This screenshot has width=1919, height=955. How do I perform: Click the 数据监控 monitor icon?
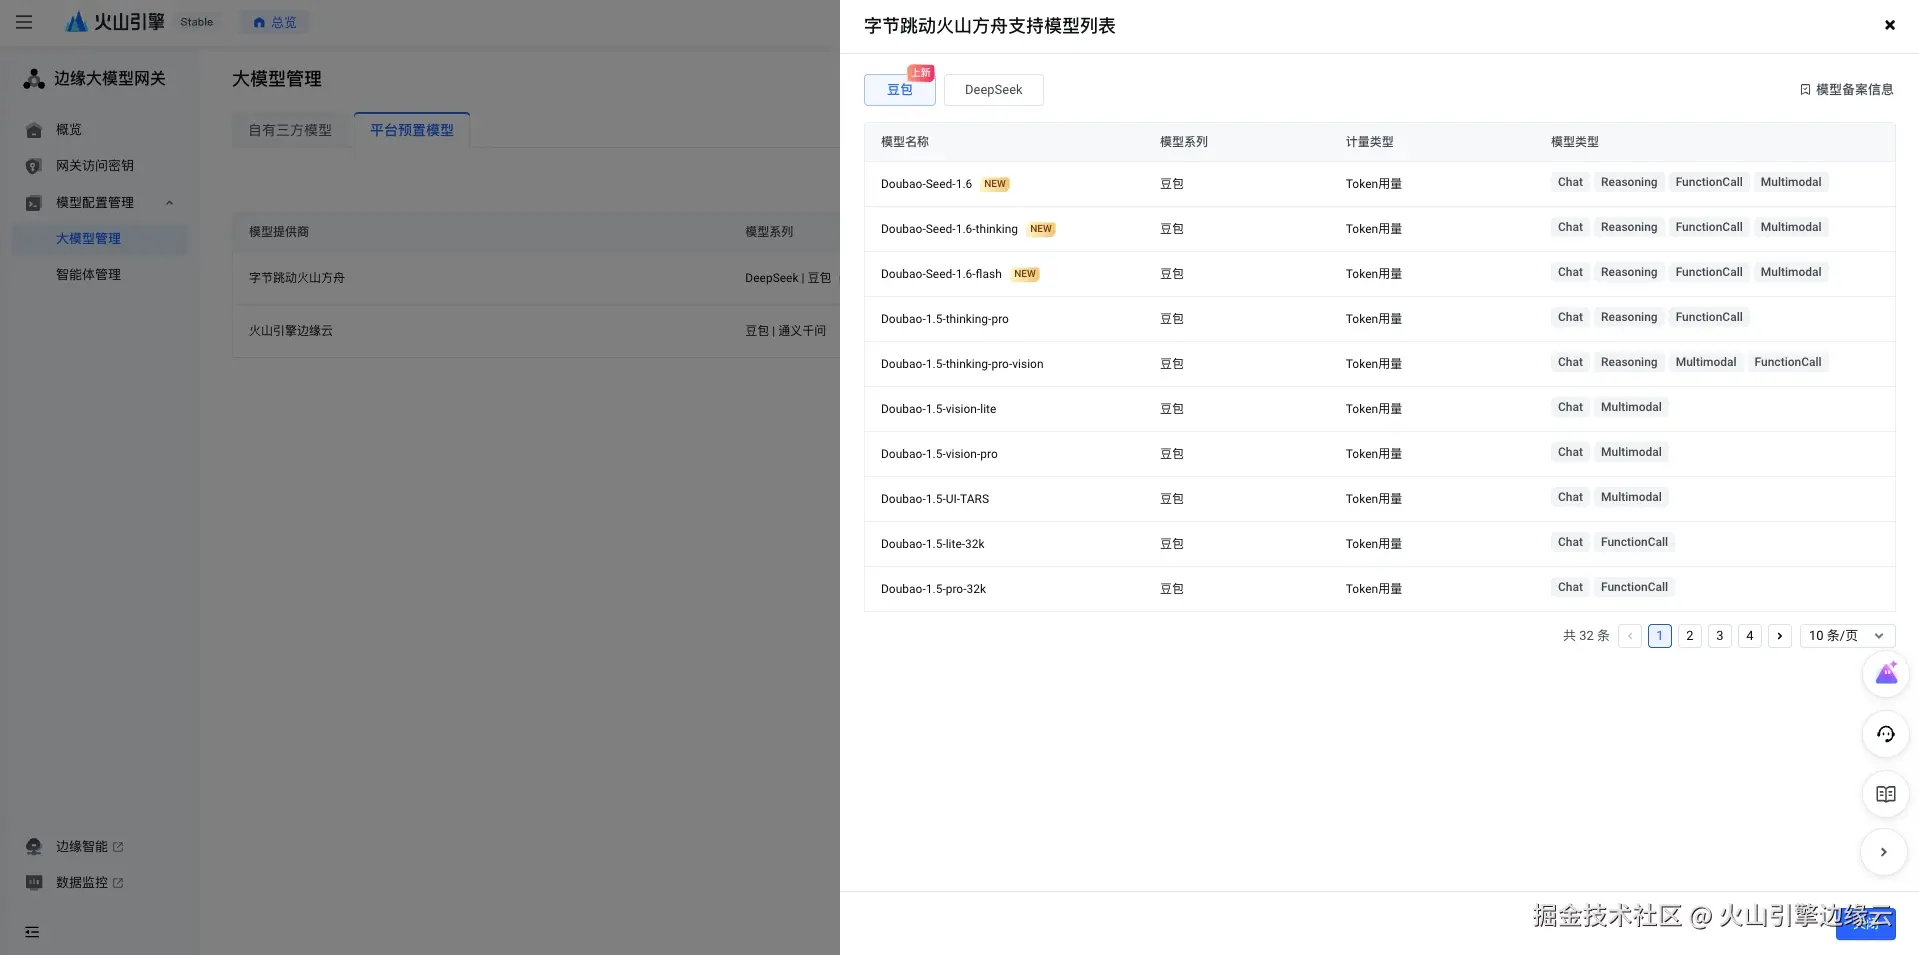click(34, 883)
